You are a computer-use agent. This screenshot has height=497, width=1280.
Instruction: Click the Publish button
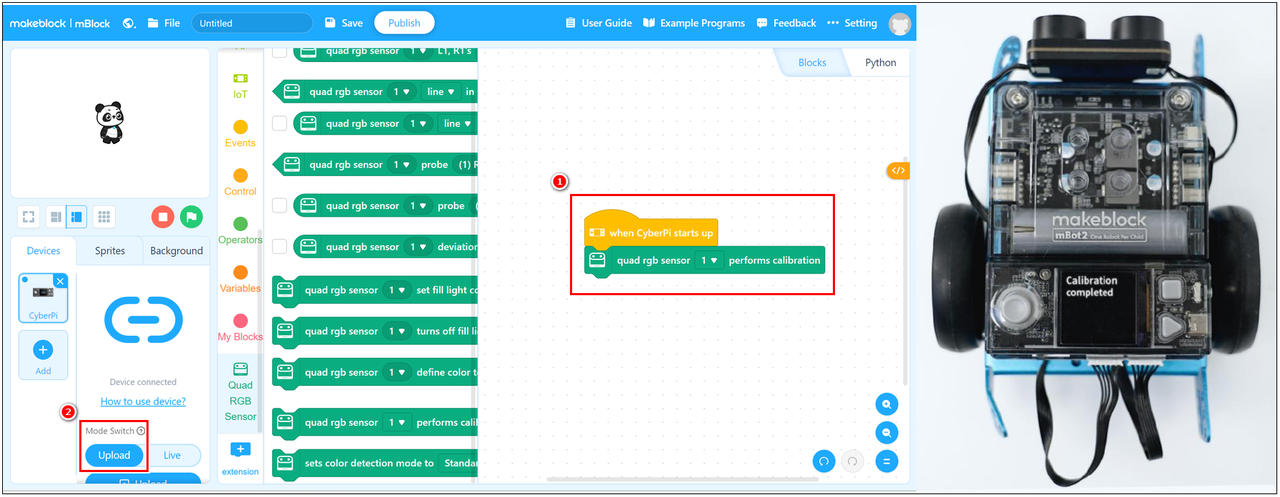(405, 23)
